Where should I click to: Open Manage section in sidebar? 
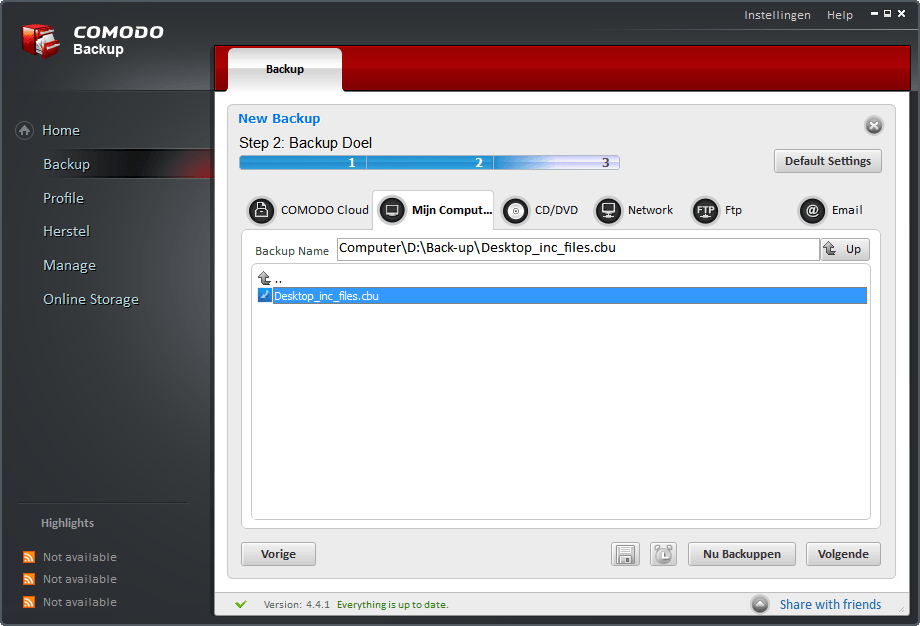coord(69,265)
